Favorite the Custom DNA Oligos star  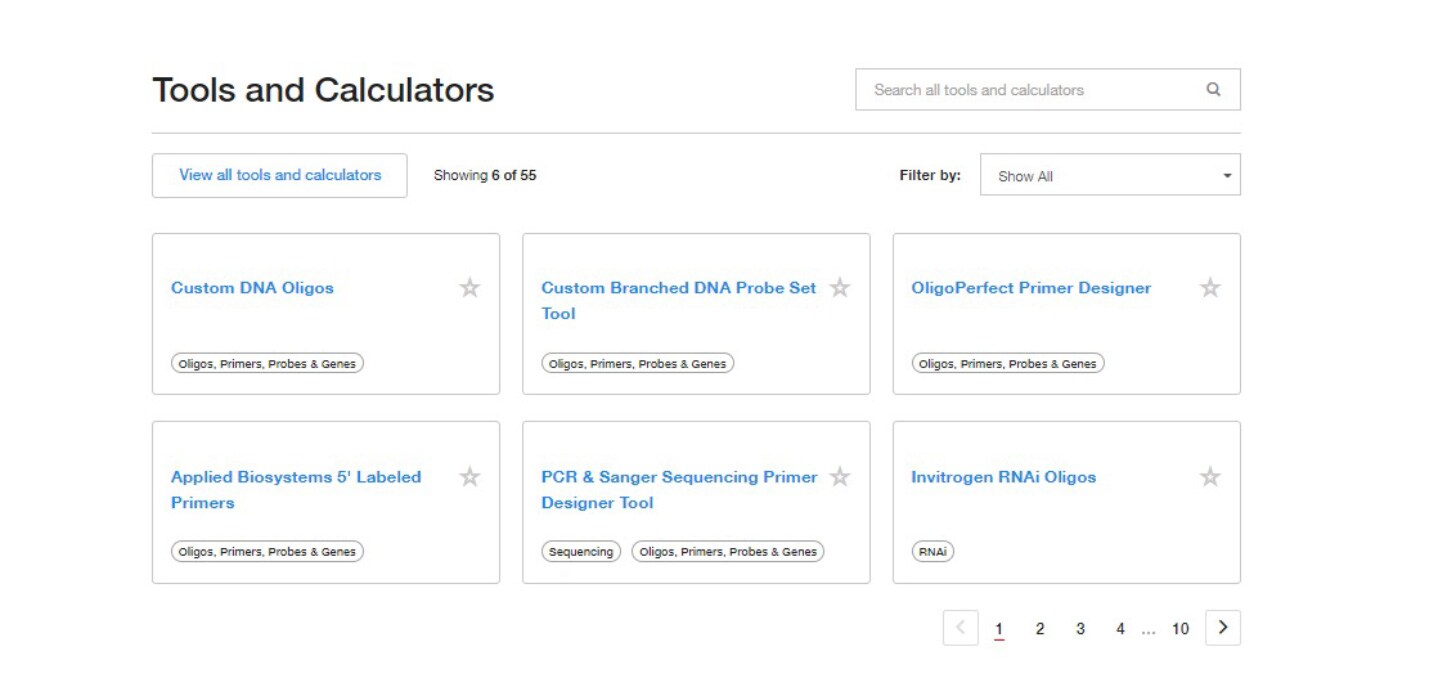pos(470,288)
